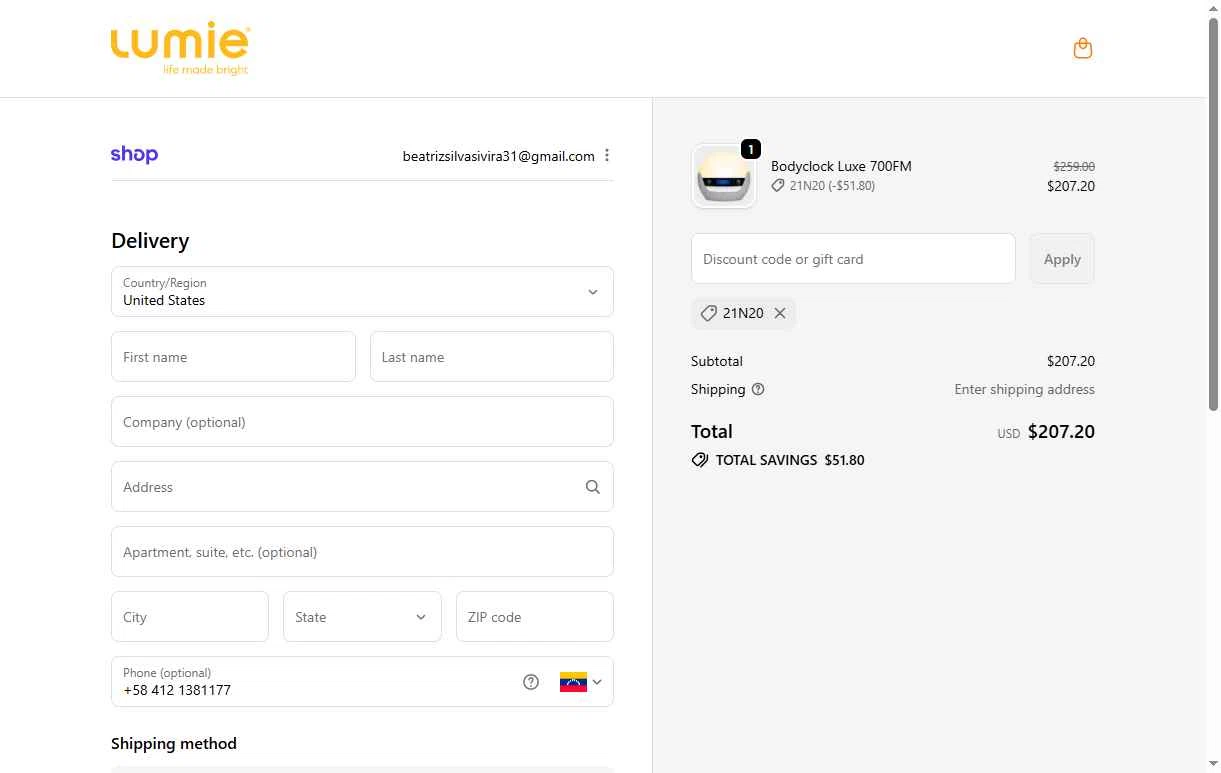Viewport: 1221px width, 773px height.
Task: Focus the Last name field
Action: (x=492, y=357)
